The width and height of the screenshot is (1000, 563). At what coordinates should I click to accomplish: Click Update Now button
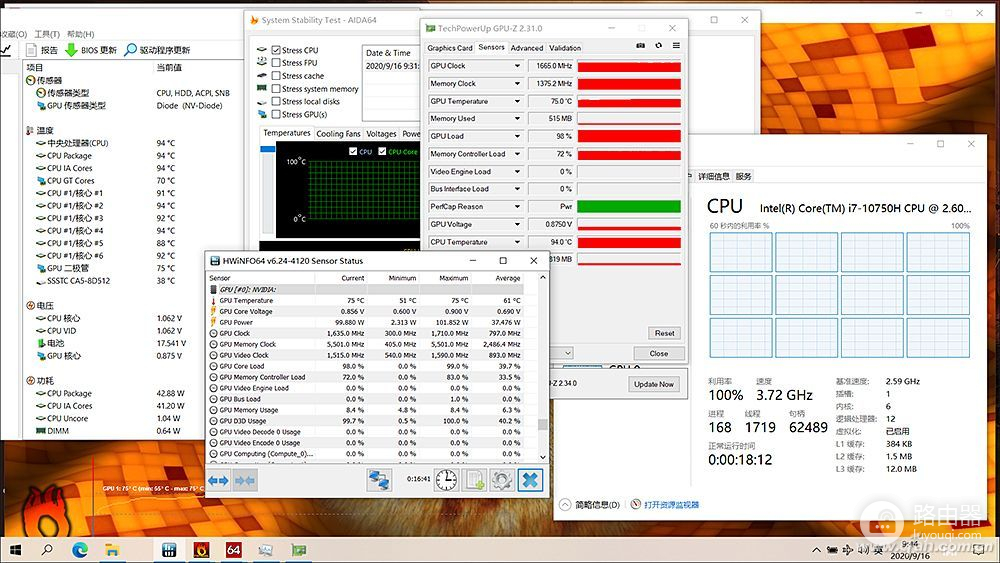point(654,384)
